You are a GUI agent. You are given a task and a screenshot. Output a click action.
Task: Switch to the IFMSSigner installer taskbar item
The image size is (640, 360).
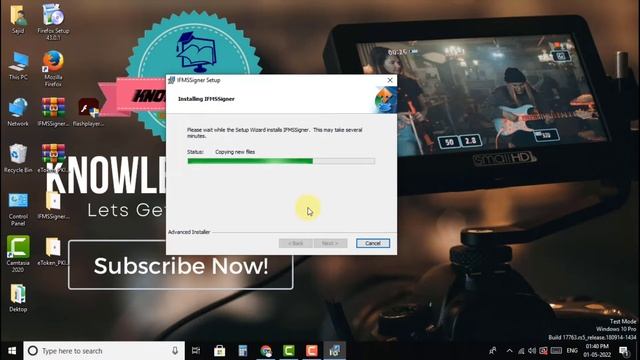[335, 351]
